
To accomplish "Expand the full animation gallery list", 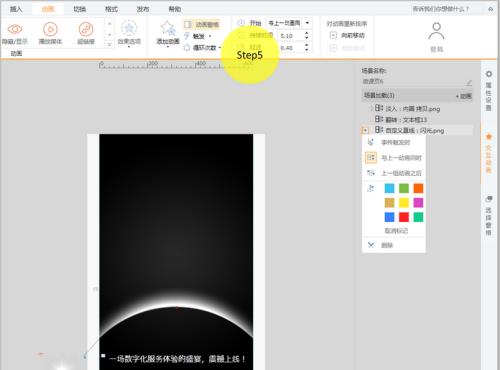I will [x=109, y=44].
